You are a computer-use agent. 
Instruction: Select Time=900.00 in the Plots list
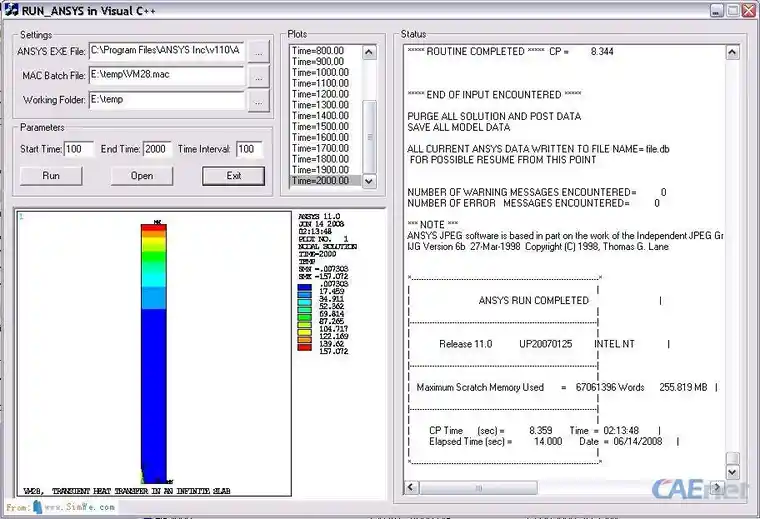click(x=325, y=62)
